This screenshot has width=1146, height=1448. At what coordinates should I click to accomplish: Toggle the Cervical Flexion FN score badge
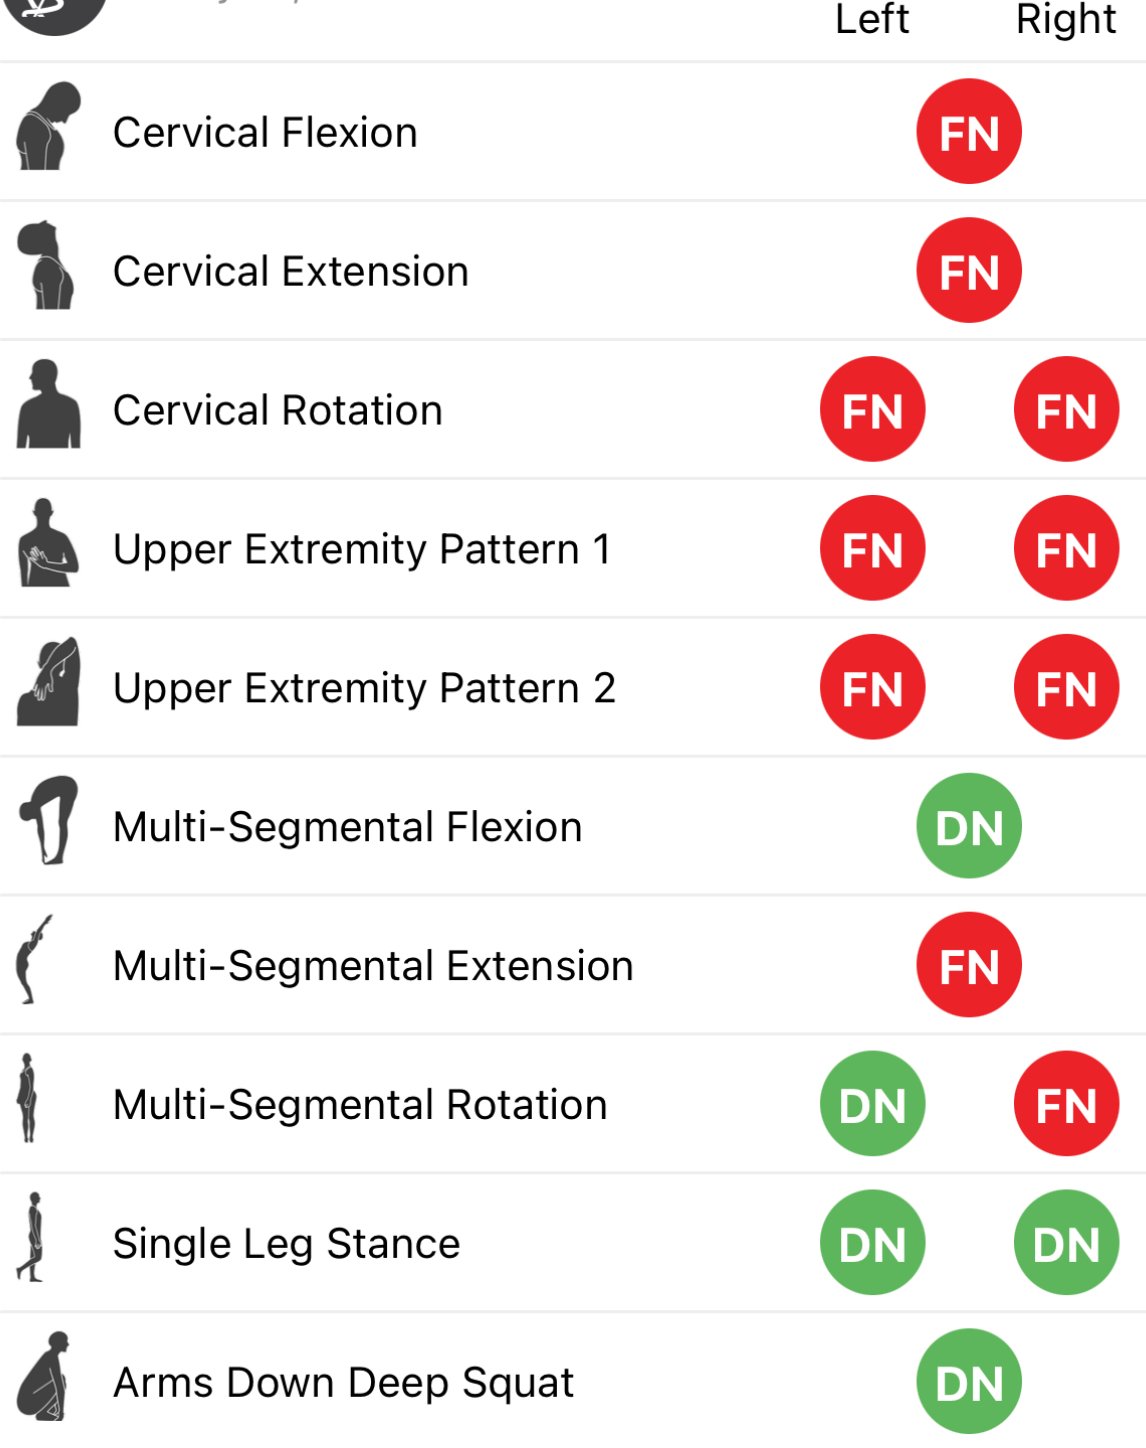click(969, 131)
